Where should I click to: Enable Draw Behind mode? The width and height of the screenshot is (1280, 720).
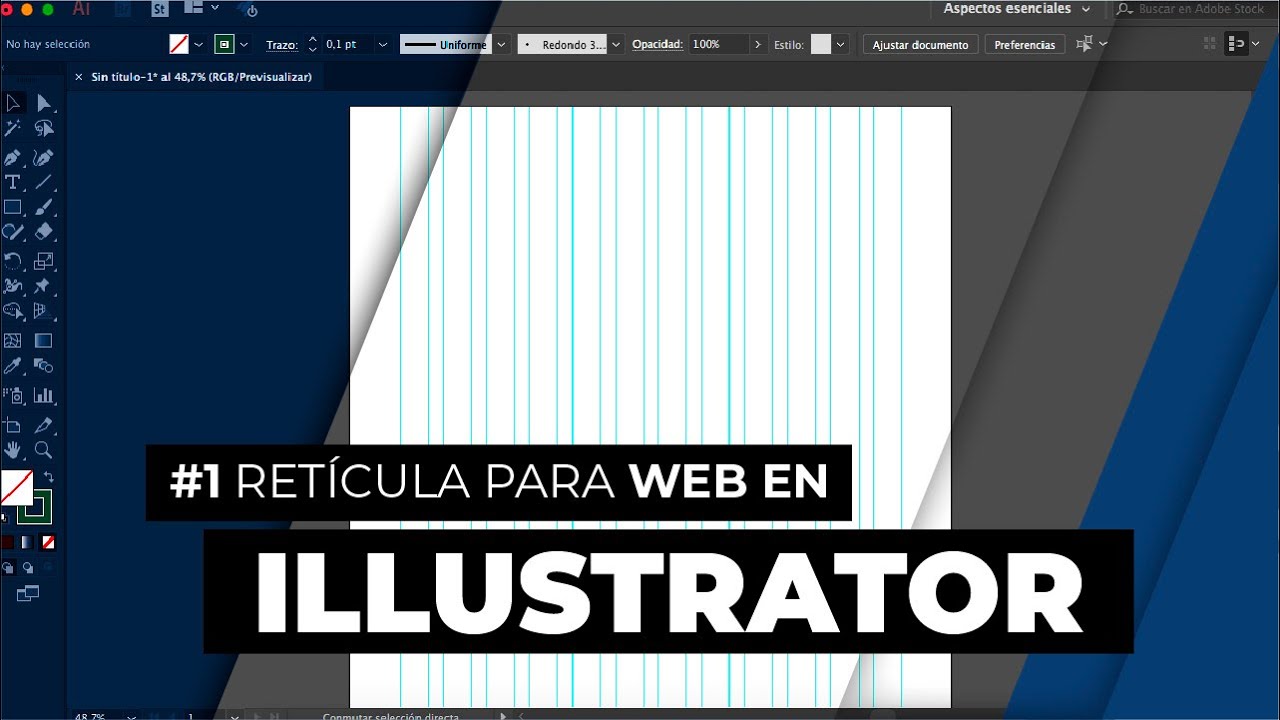28,567
